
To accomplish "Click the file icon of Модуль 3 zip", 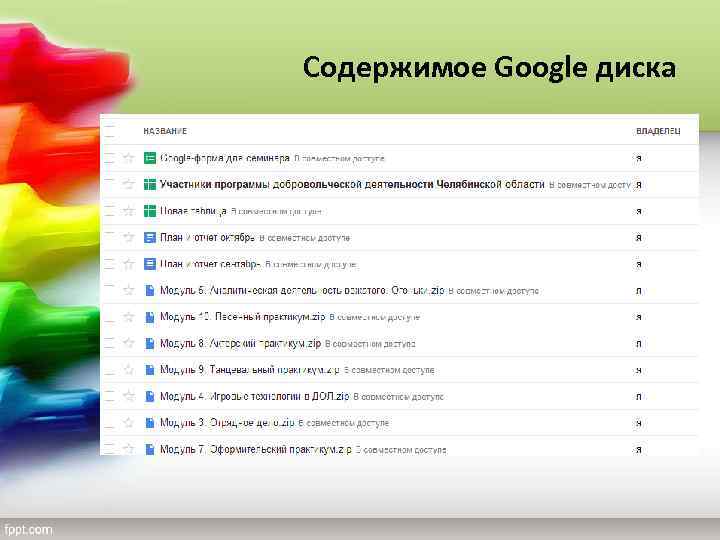I will pos(150,422).
